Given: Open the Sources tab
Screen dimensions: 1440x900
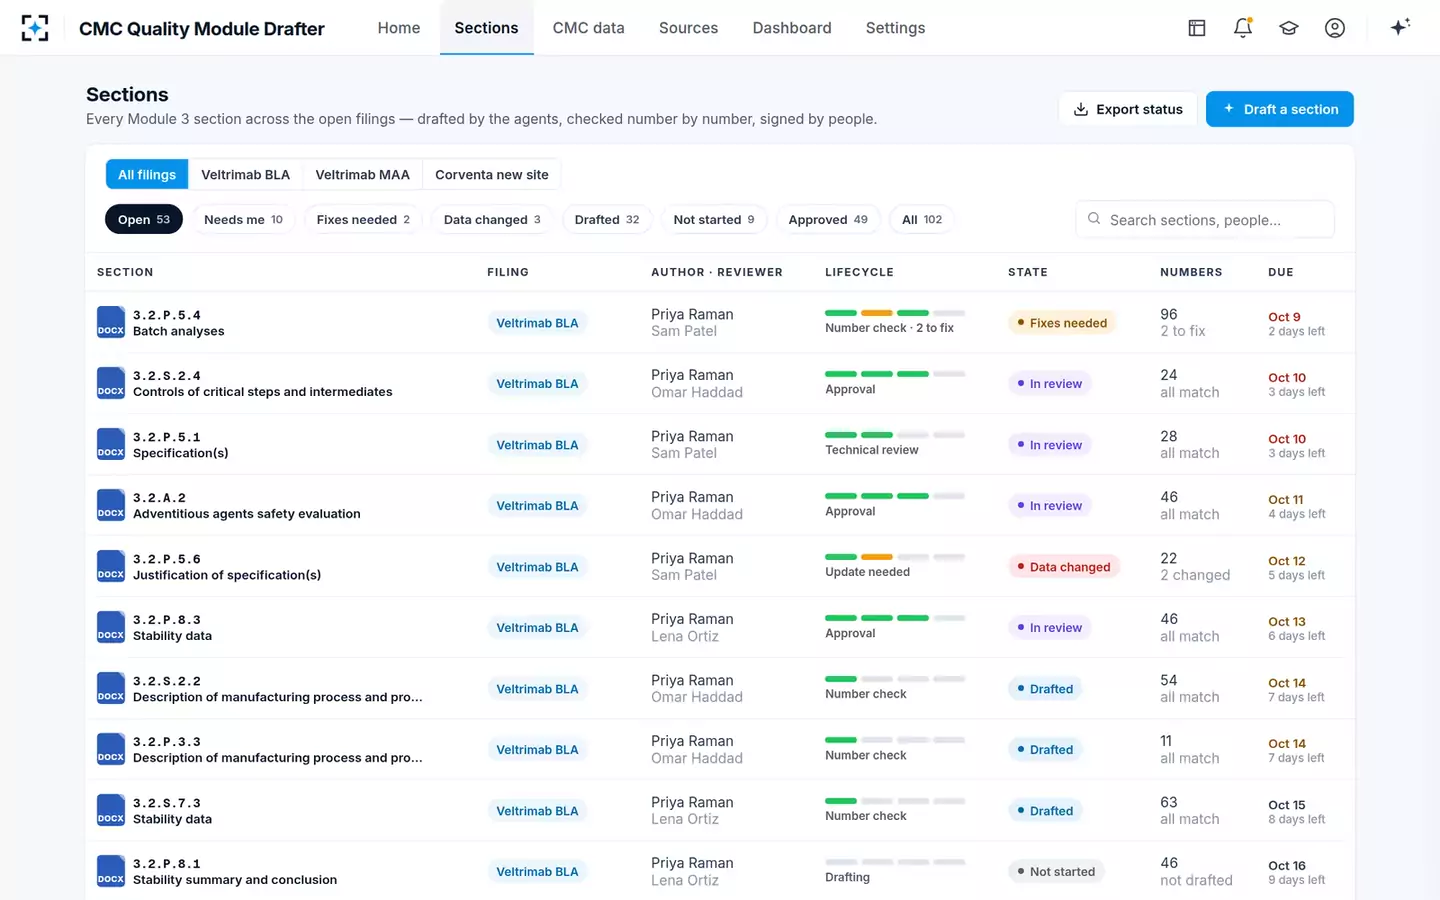Looking at the screenshot, I should click(688, 28).
